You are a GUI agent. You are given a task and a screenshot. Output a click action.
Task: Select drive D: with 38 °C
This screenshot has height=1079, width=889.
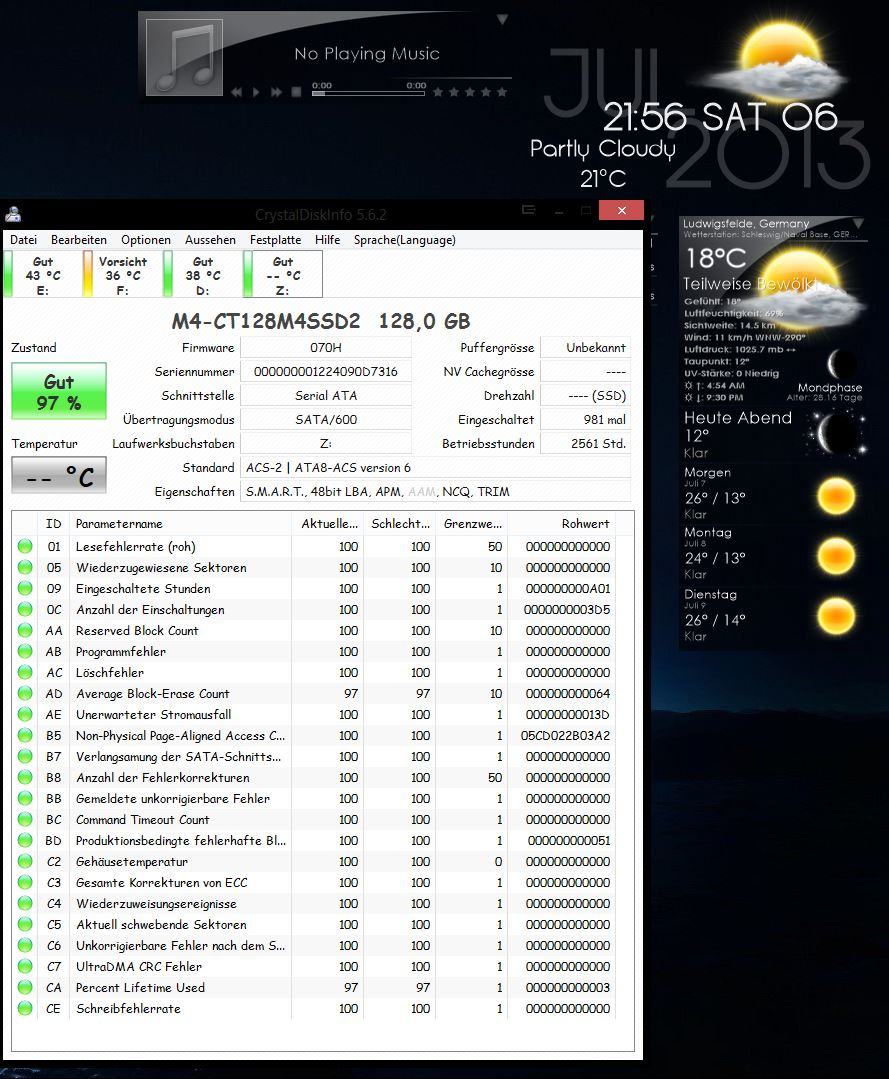[x=202, y=275]
